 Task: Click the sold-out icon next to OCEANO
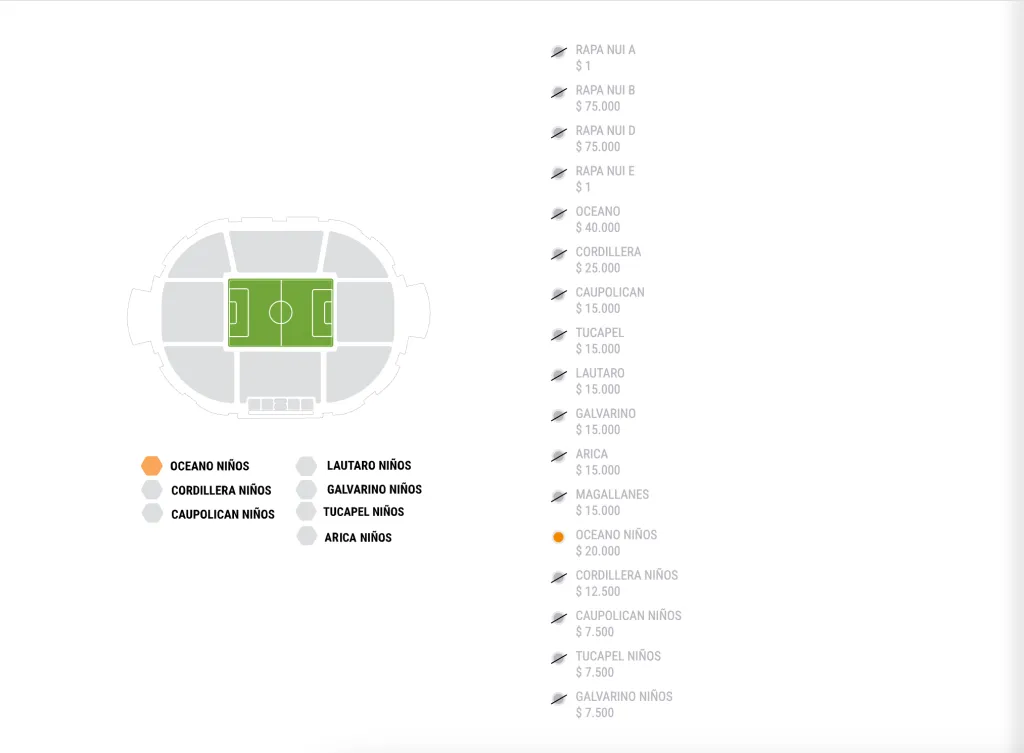(558, 212)
